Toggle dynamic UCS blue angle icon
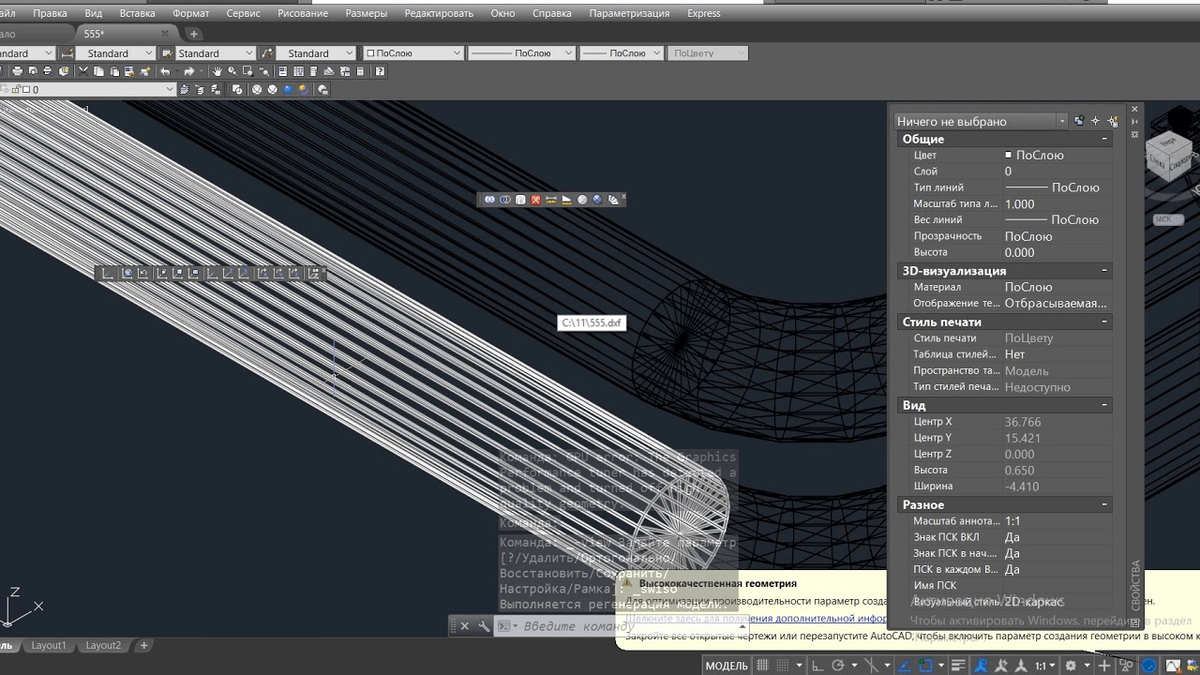1200x675 pixels. coord(903,665)
